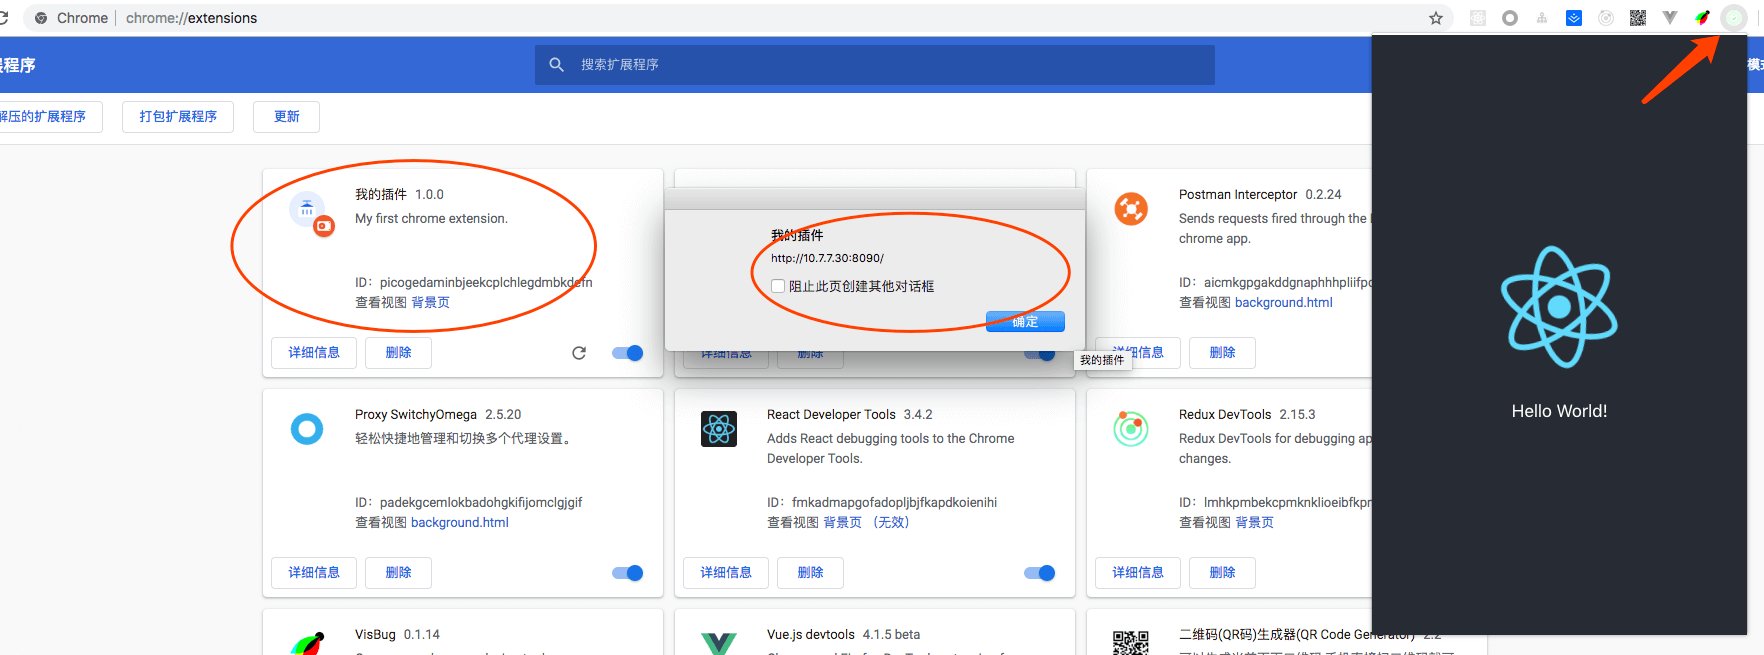Click My first chrome extension. description

pyautogui.click(x=431, y=218)
